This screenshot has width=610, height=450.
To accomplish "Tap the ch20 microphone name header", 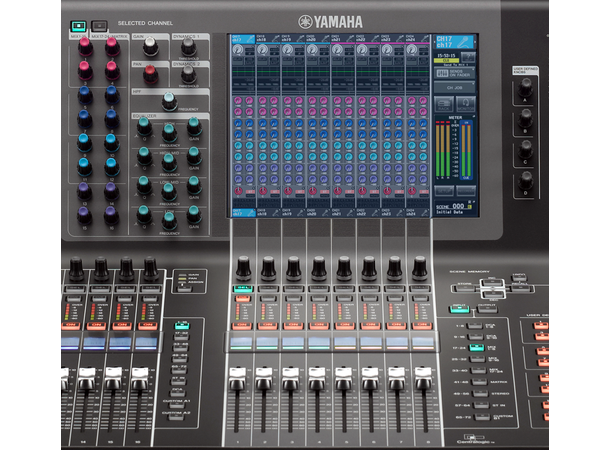I will pos(318,38).
